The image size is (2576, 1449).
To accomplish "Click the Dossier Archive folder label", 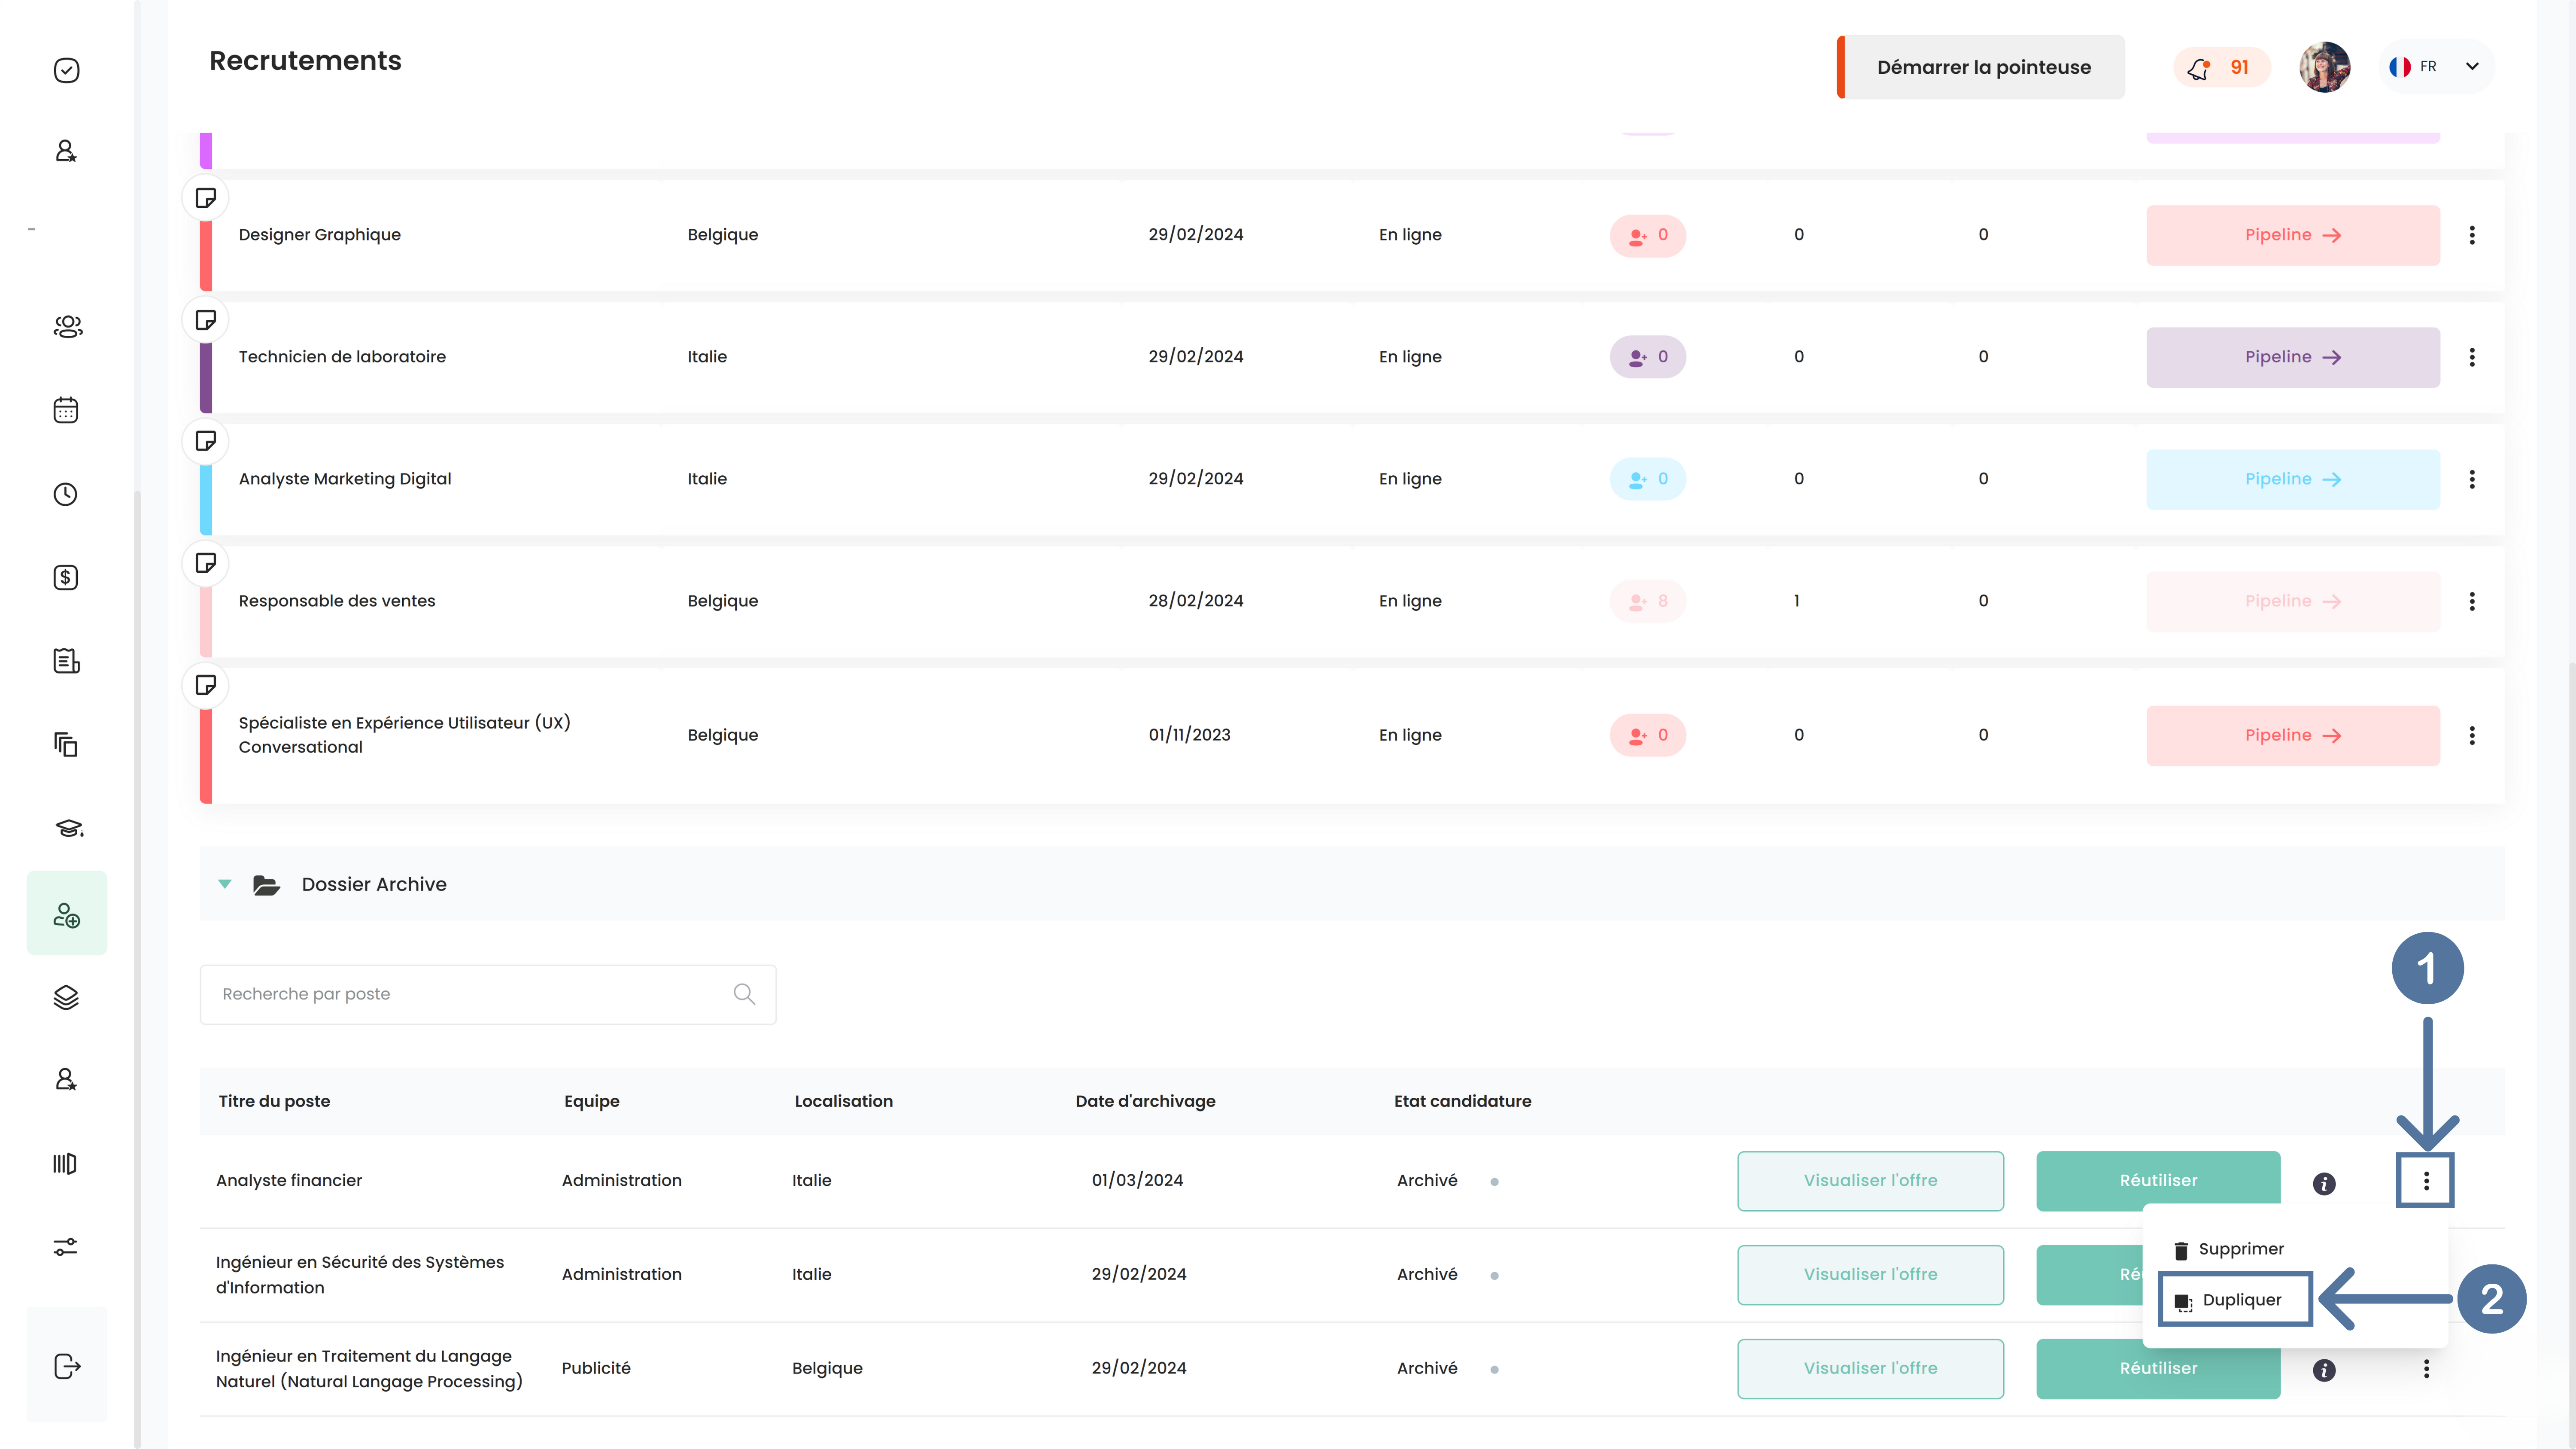I will tap(374, 884).
